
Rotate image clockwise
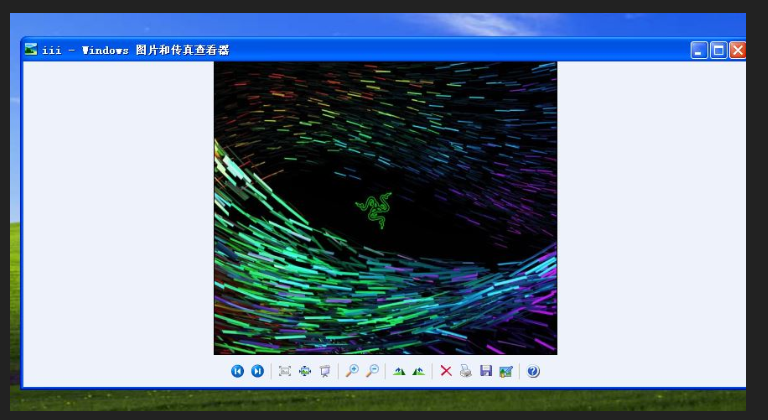tap(399, 371)
